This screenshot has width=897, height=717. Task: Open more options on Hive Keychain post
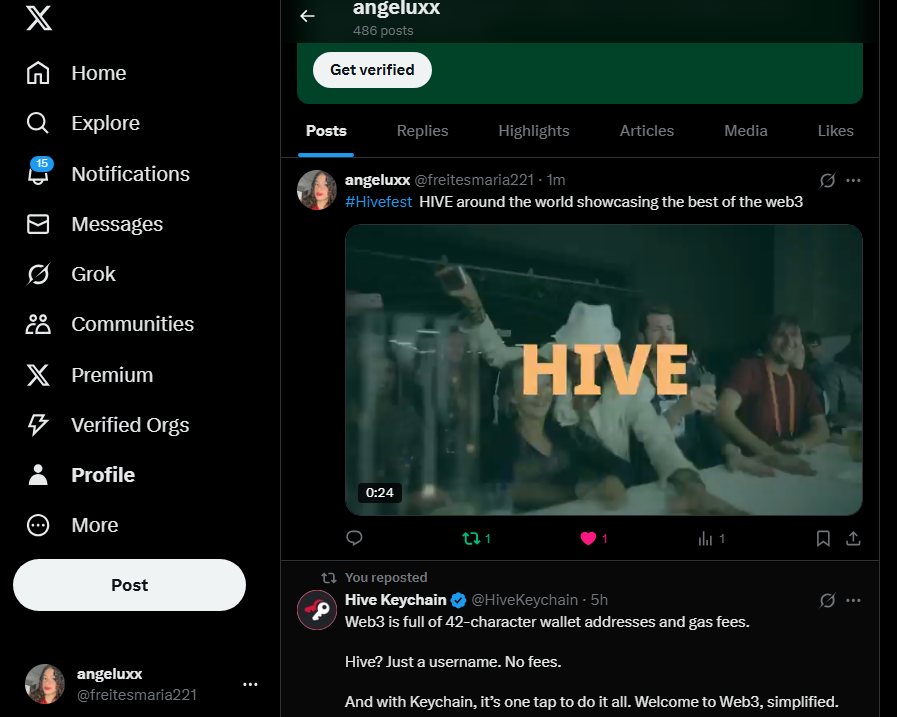[853, 600]
